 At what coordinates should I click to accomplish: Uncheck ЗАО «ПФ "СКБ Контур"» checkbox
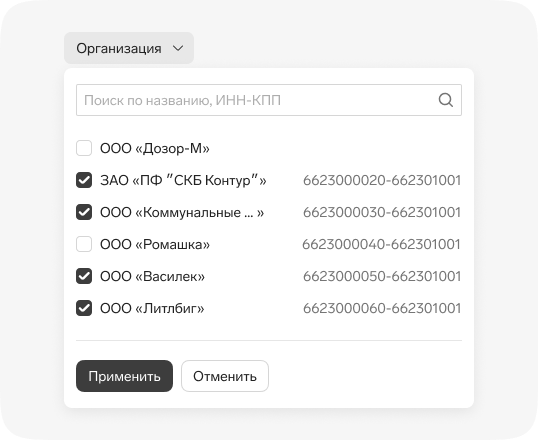[84, 180]
